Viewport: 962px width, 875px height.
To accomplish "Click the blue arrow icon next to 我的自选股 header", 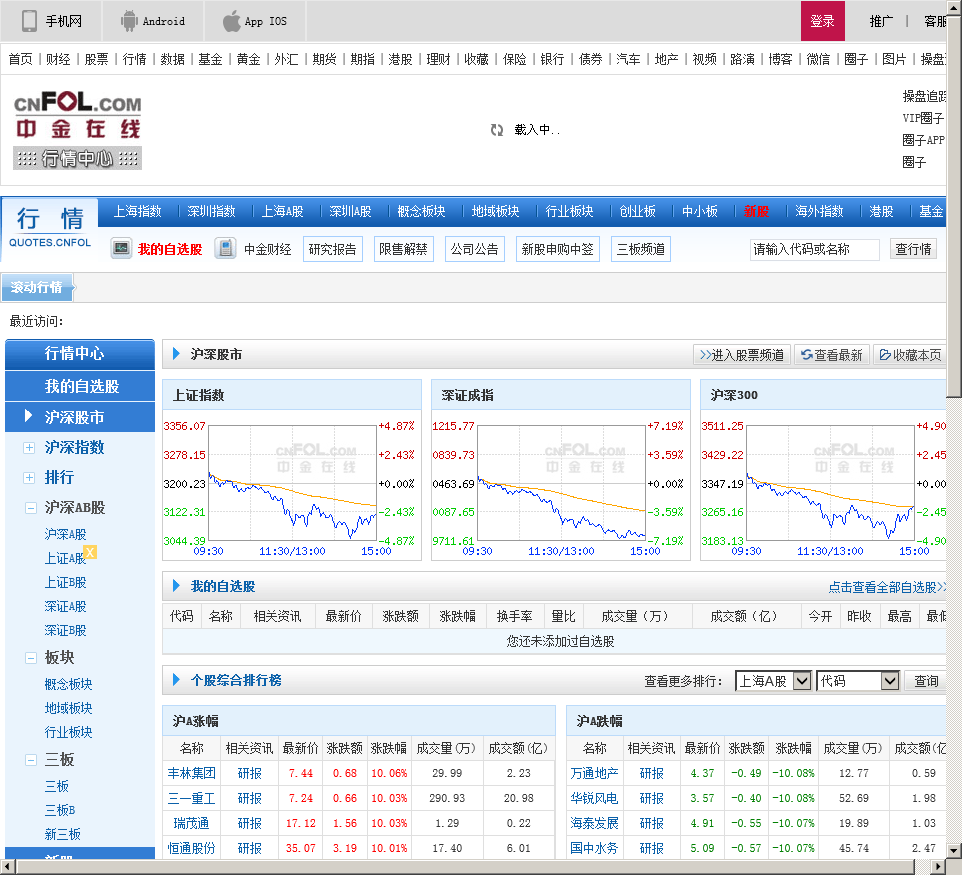I will coord(176,585).
